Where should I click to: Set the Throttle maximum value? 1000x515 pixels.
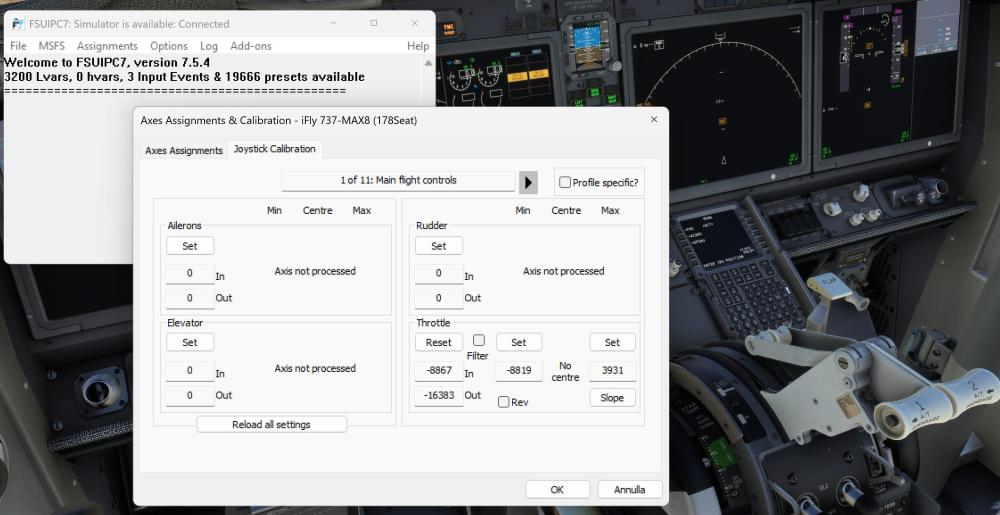612,342
